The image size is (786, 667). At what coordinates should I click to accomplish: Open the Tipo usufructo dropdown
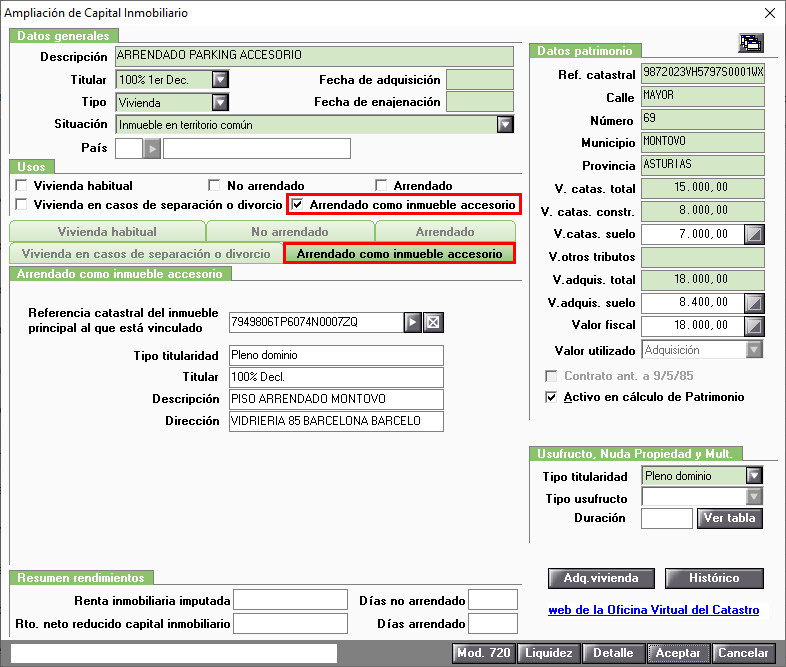[754, 497]
